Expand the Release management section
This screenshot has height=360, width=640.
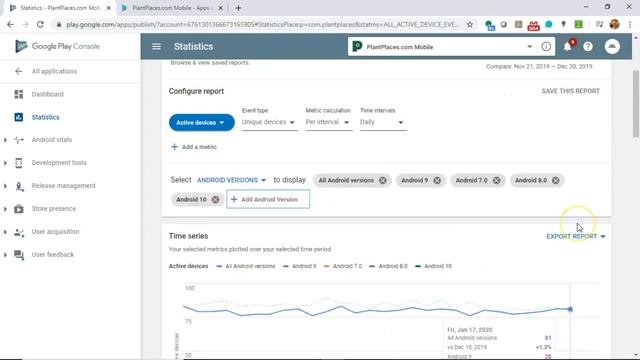coord(5,186)
